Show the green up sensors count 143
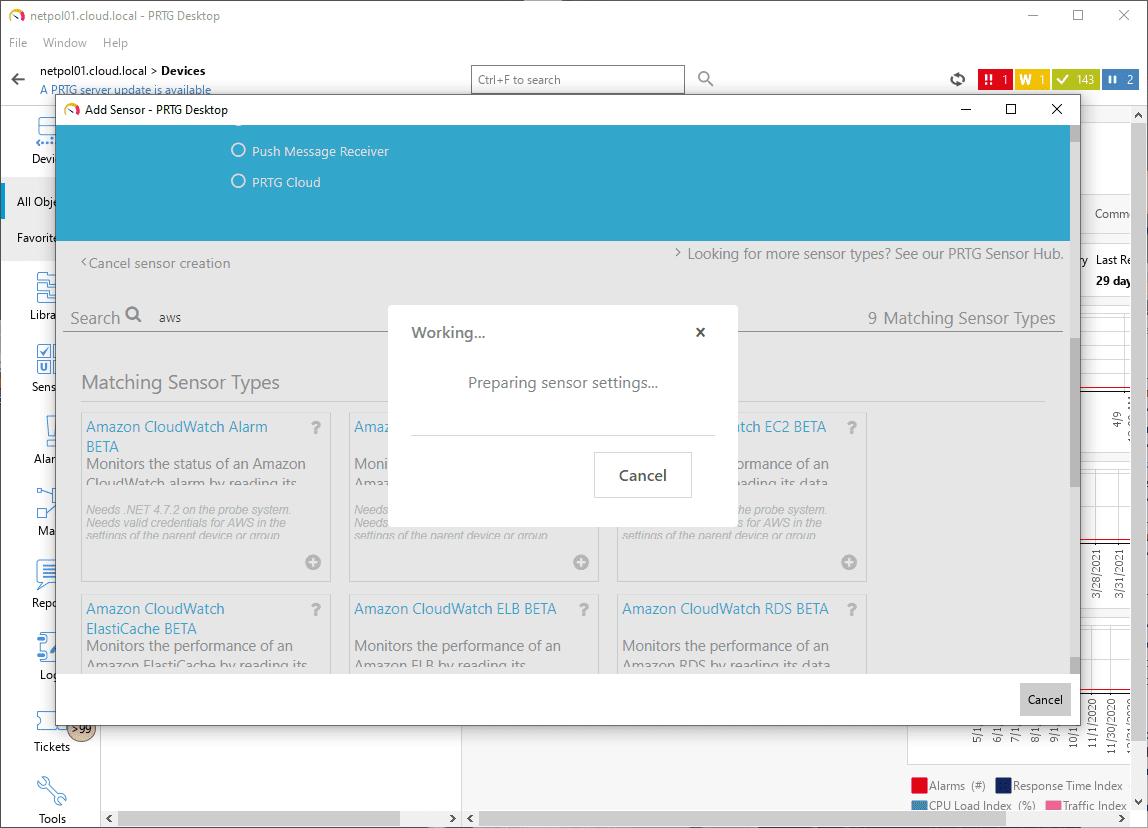Viewport: 1148px width, 828px height. [1075, 79]
